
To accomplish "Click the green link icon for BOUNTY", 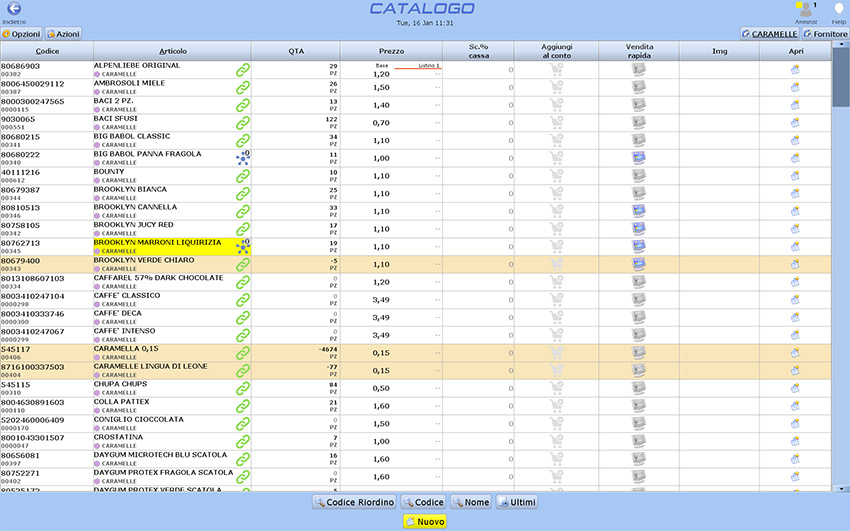I will click(x=242, y=176).
